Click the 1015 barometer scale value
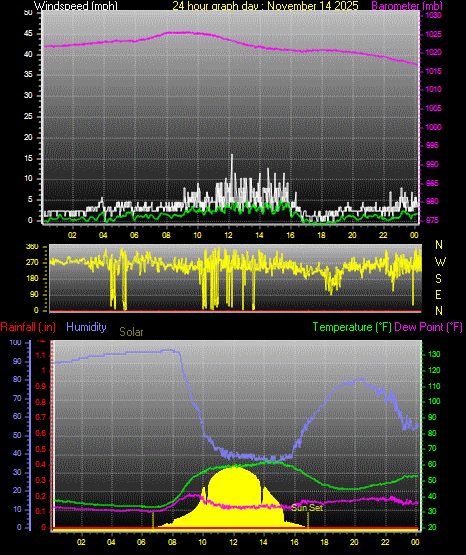Screen dimensions: 466x555 433,71
